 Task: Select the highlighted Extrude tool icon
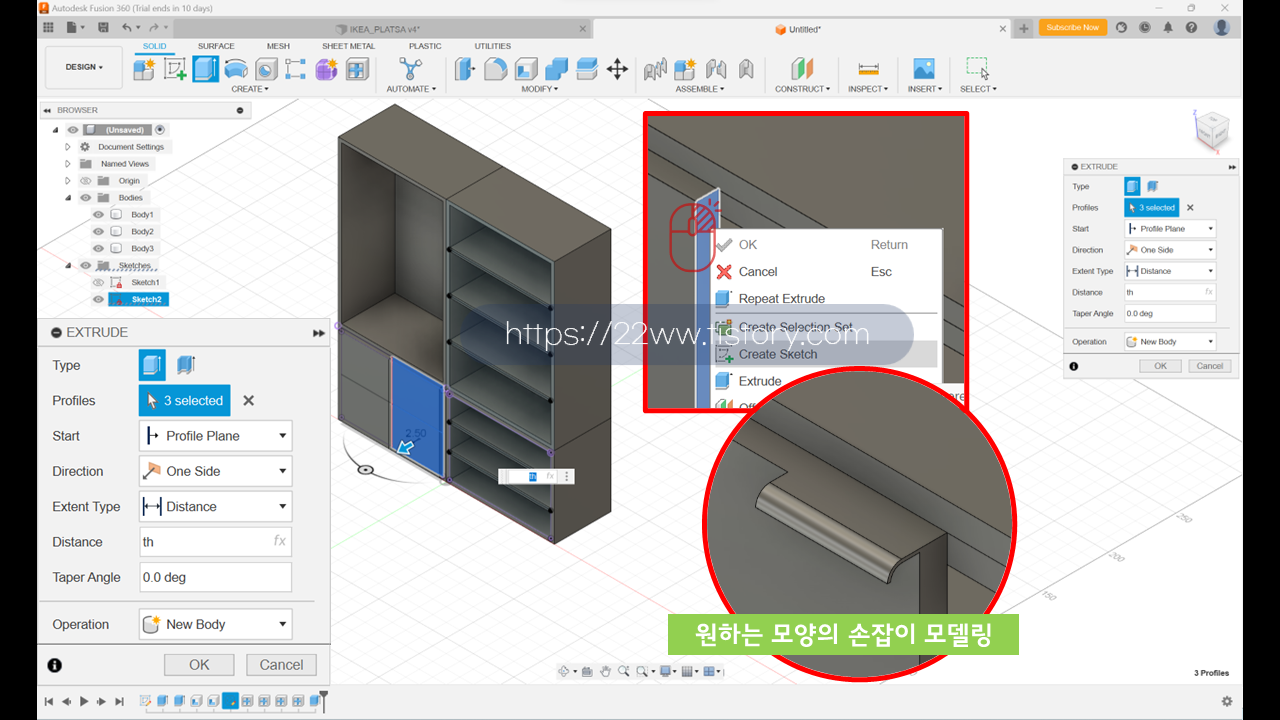(x=205, y=69)
